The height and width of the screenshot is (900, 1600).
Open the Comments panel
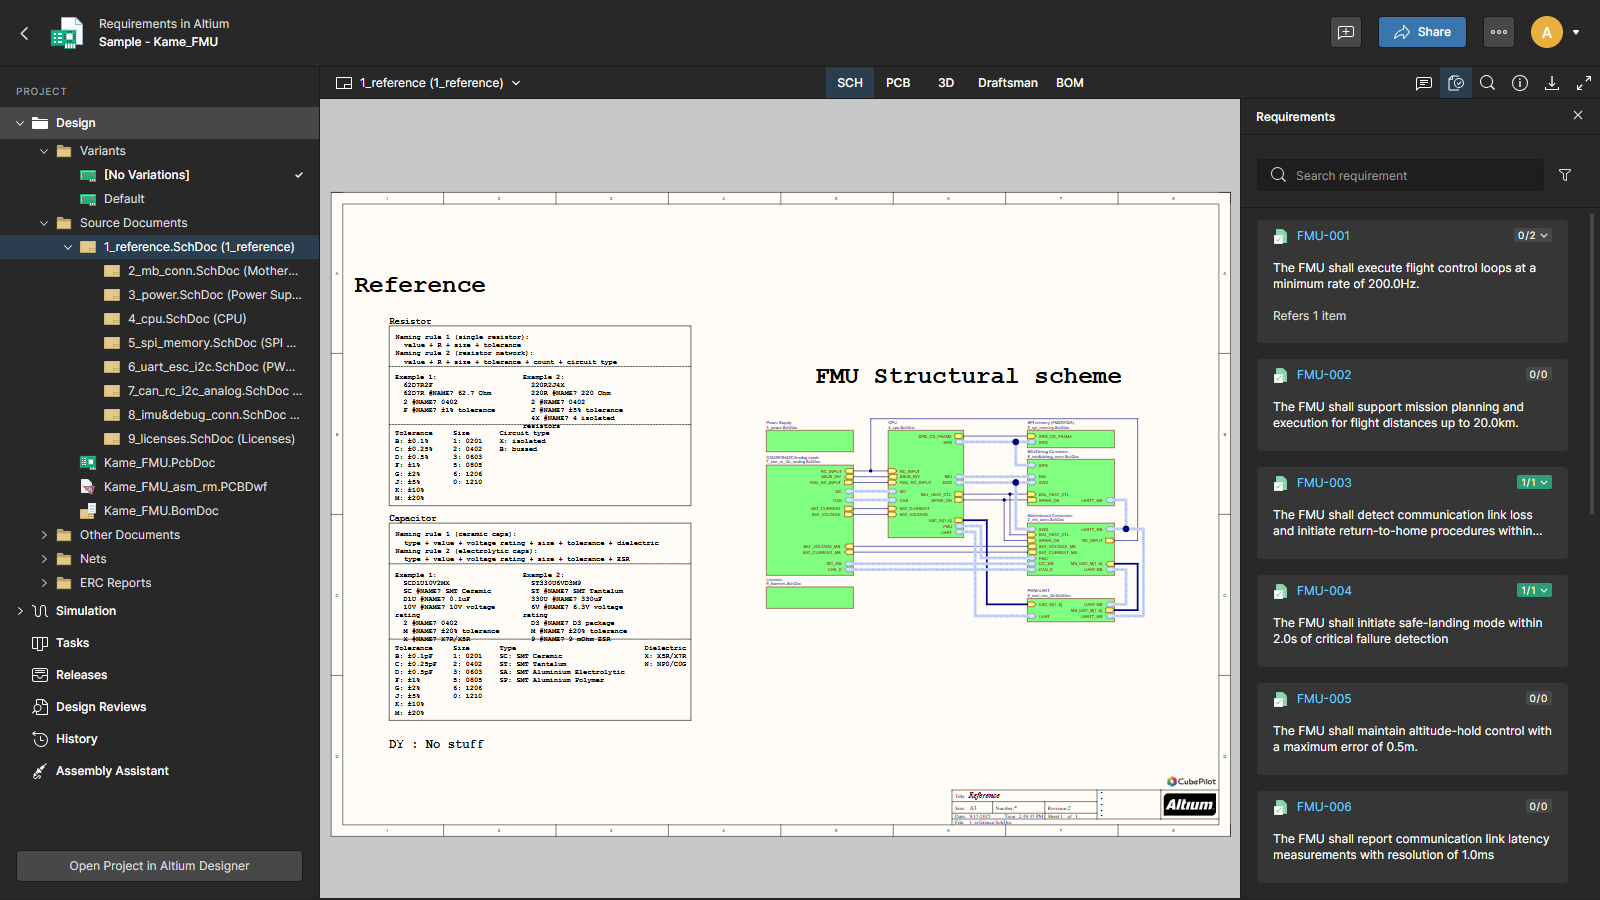[1423, 83]
